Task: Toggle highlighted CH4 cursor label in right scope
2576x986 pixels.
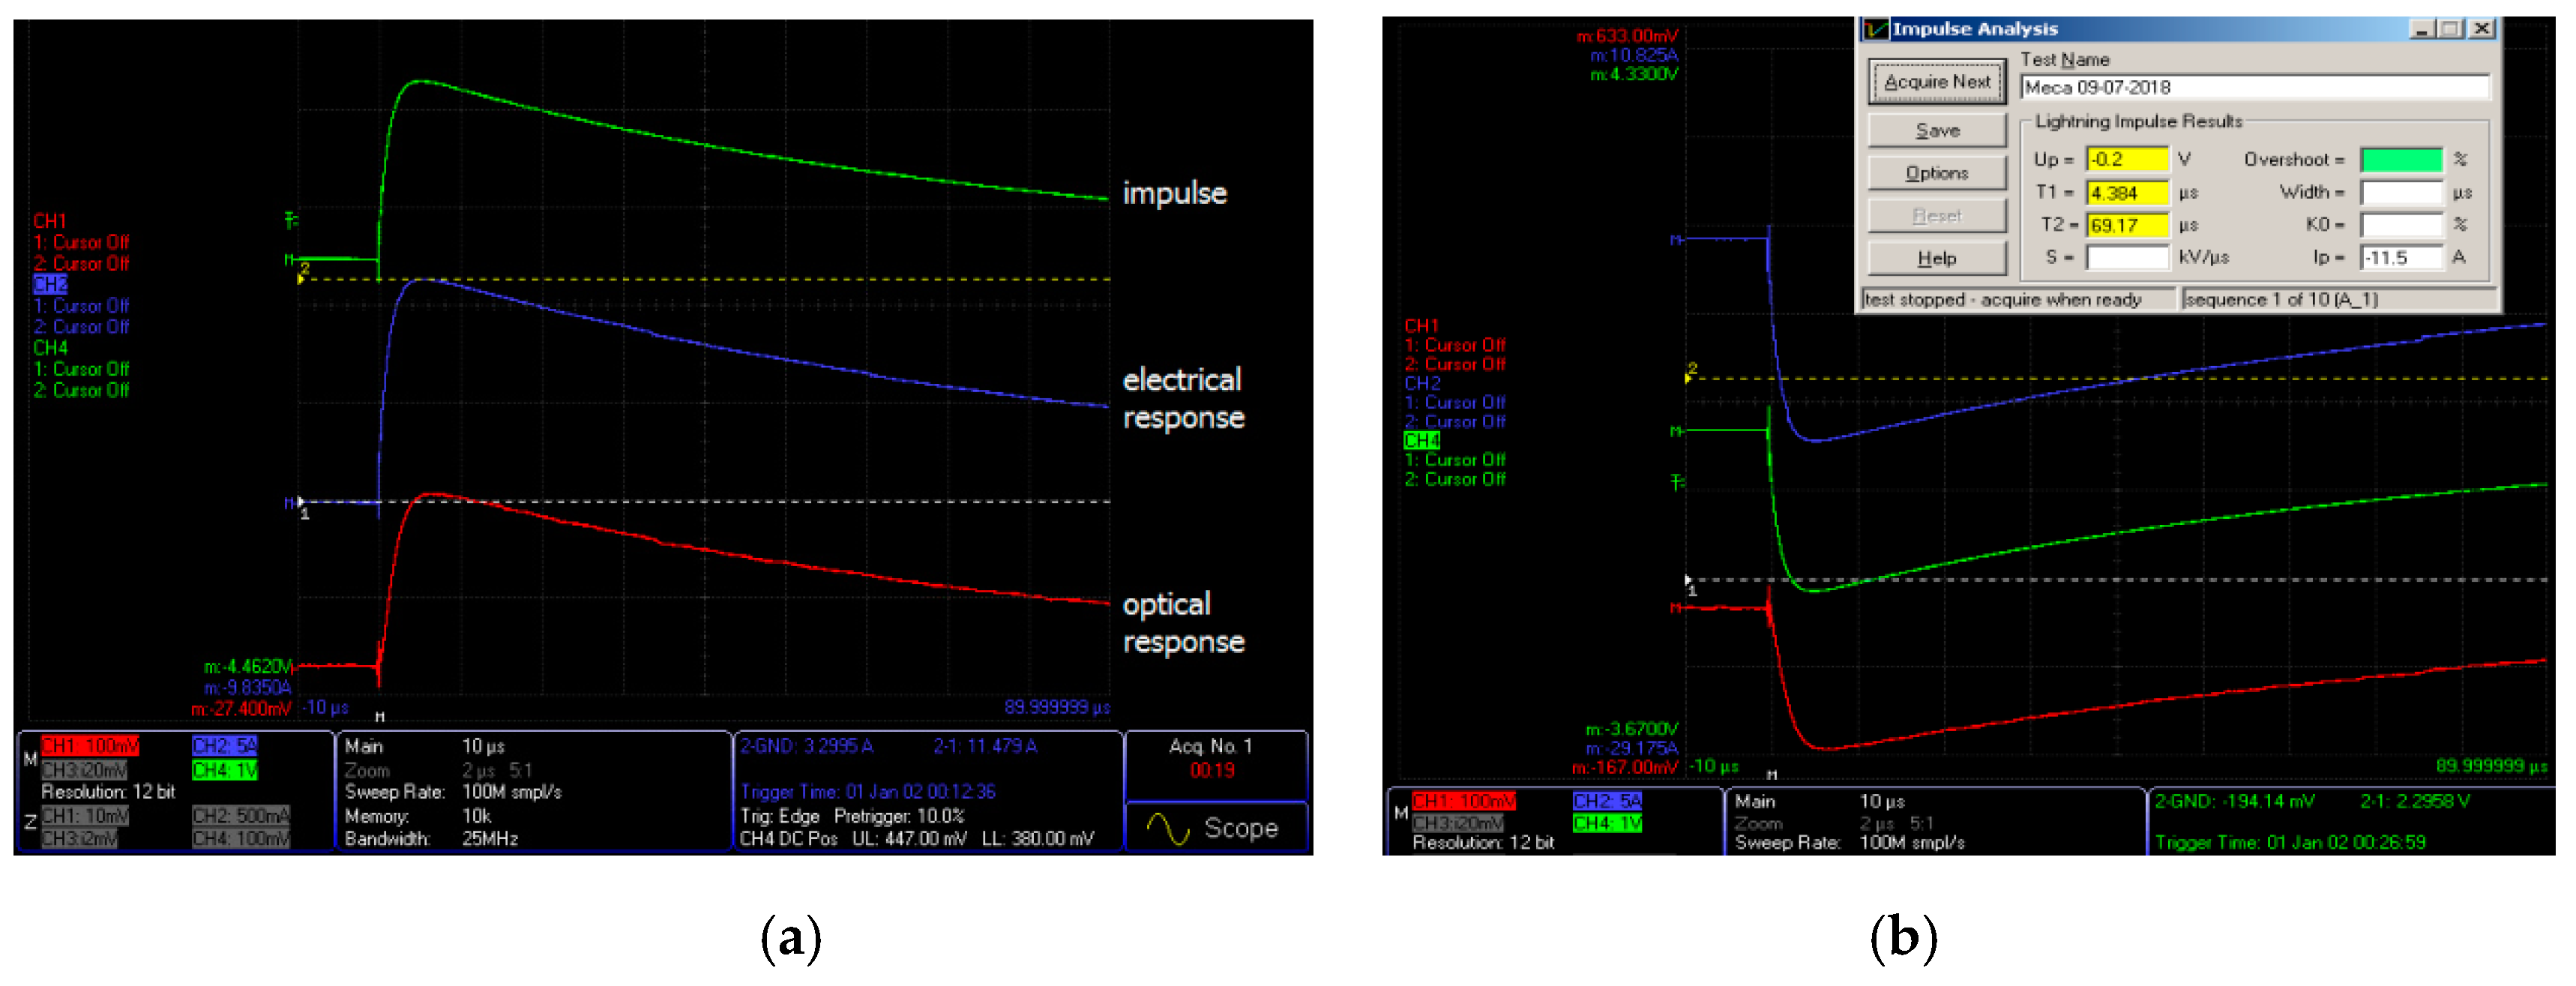Action: pos(1421,441)
